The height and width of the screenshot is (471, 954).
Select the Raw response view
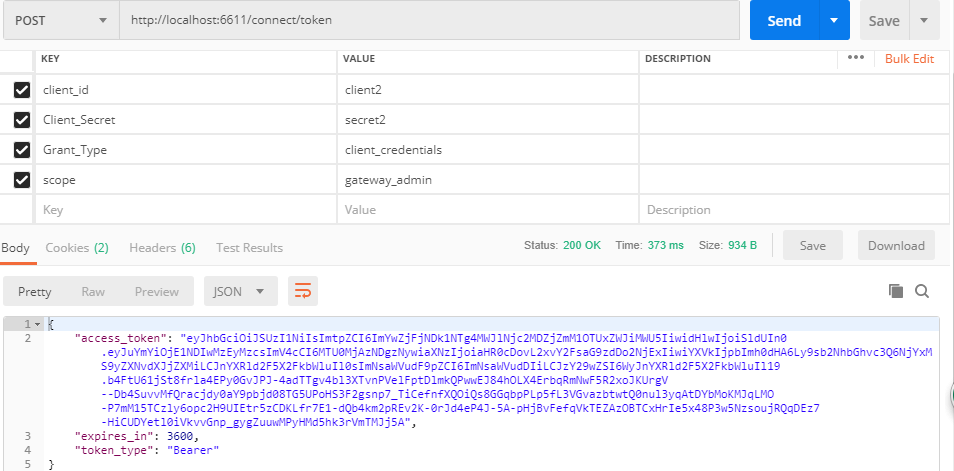click(93, 291)
